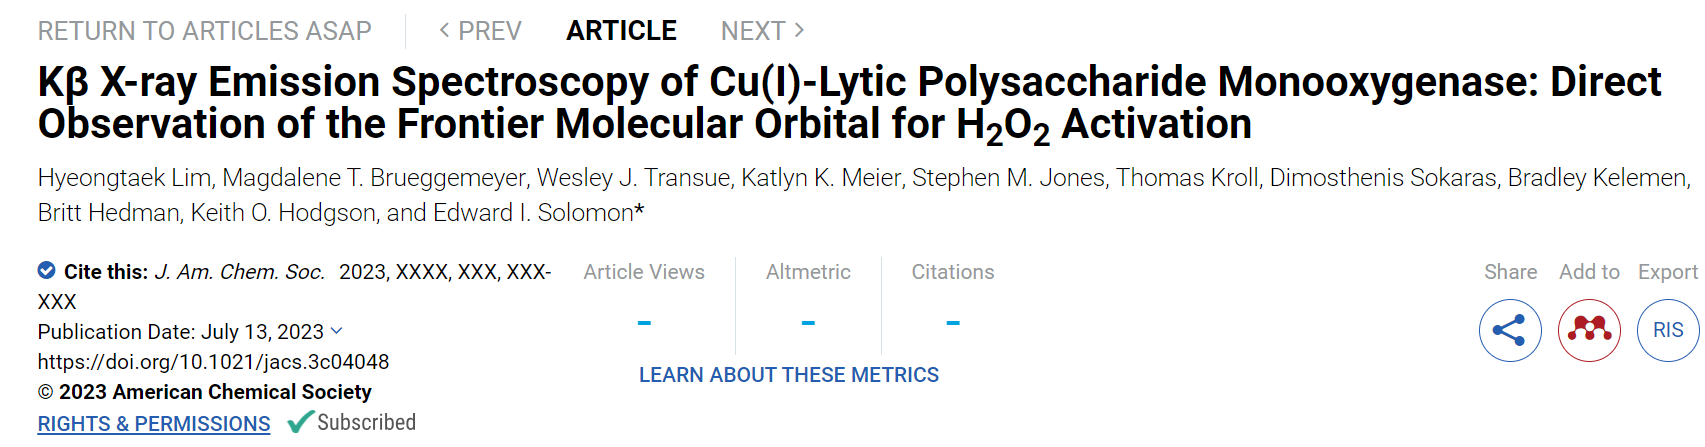View the Article Views count
Image resolution: width=1705 pixels, height=447 pixels.
pos(644,323)
